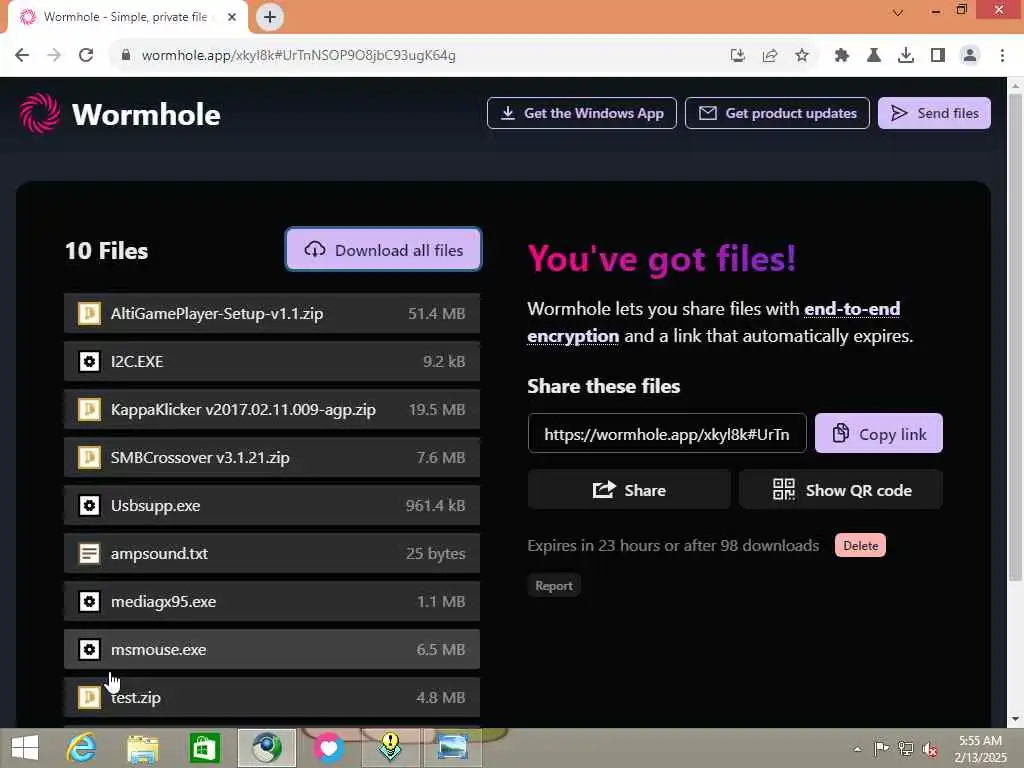This screenshot has width=1024, height=768.
Task: Click the Chrome labs flask icon
Action: point(874,56)
